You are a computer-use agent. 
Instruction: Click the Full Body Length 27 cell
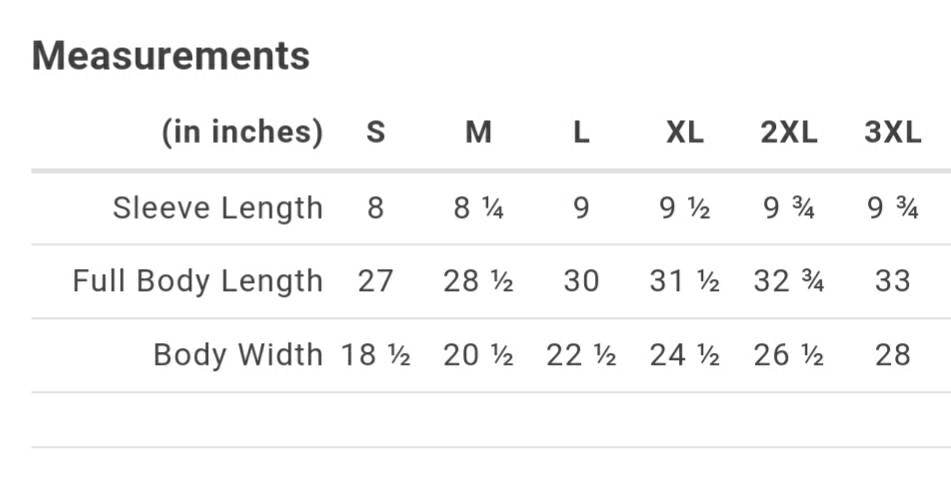[375, 281]
